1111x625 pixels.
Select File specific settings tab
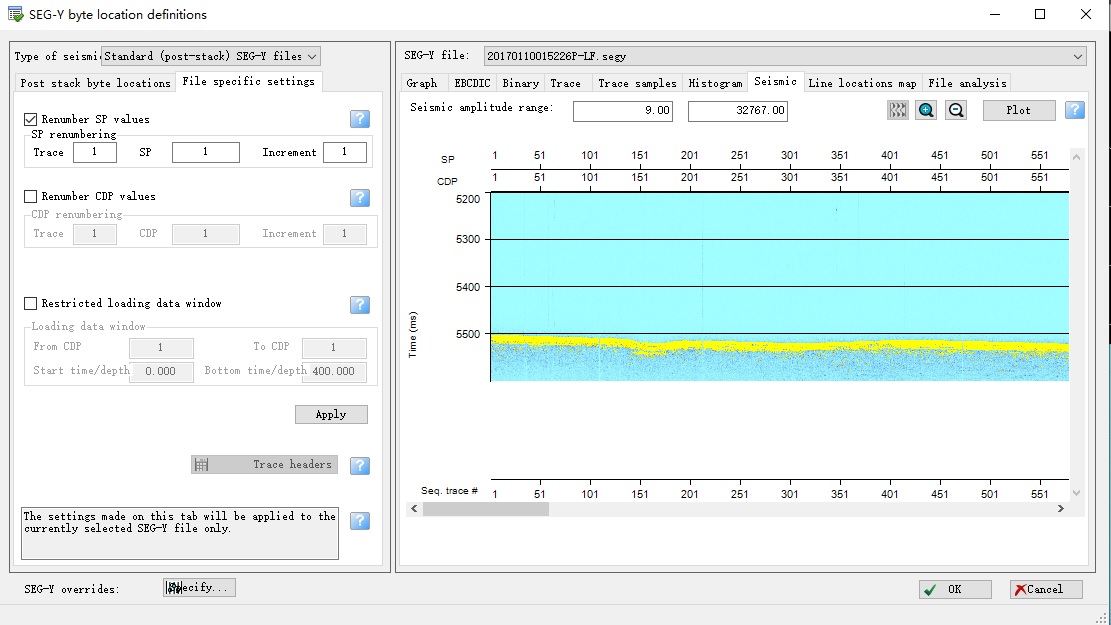248,81
